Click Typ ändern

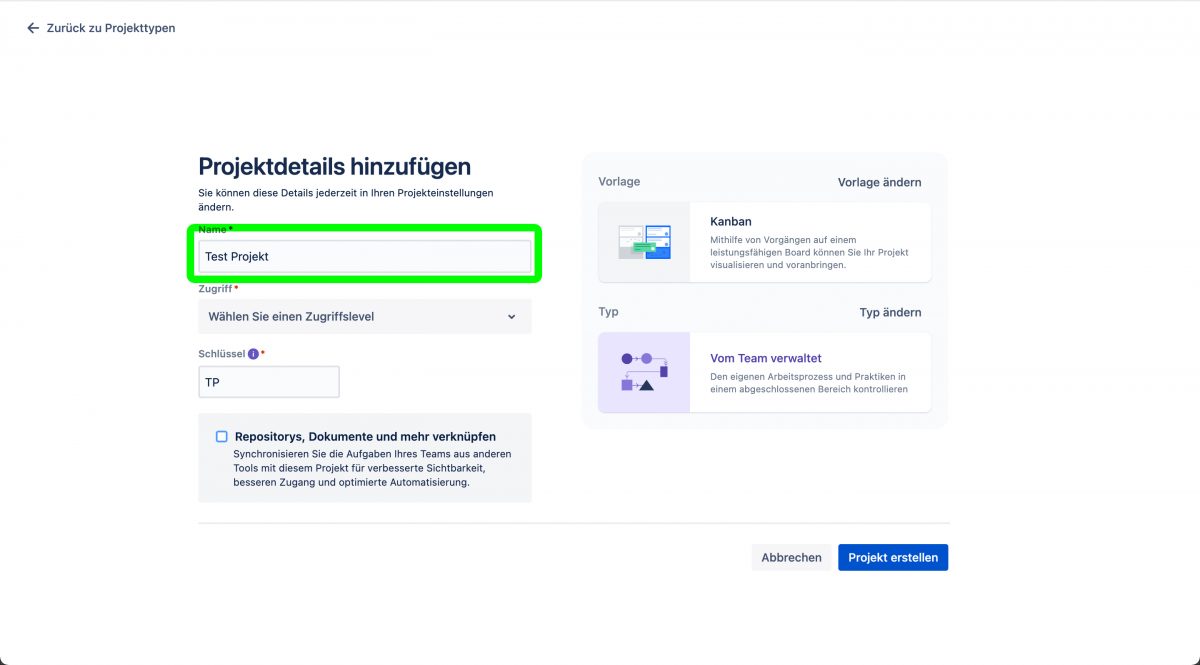pos(890,312)
